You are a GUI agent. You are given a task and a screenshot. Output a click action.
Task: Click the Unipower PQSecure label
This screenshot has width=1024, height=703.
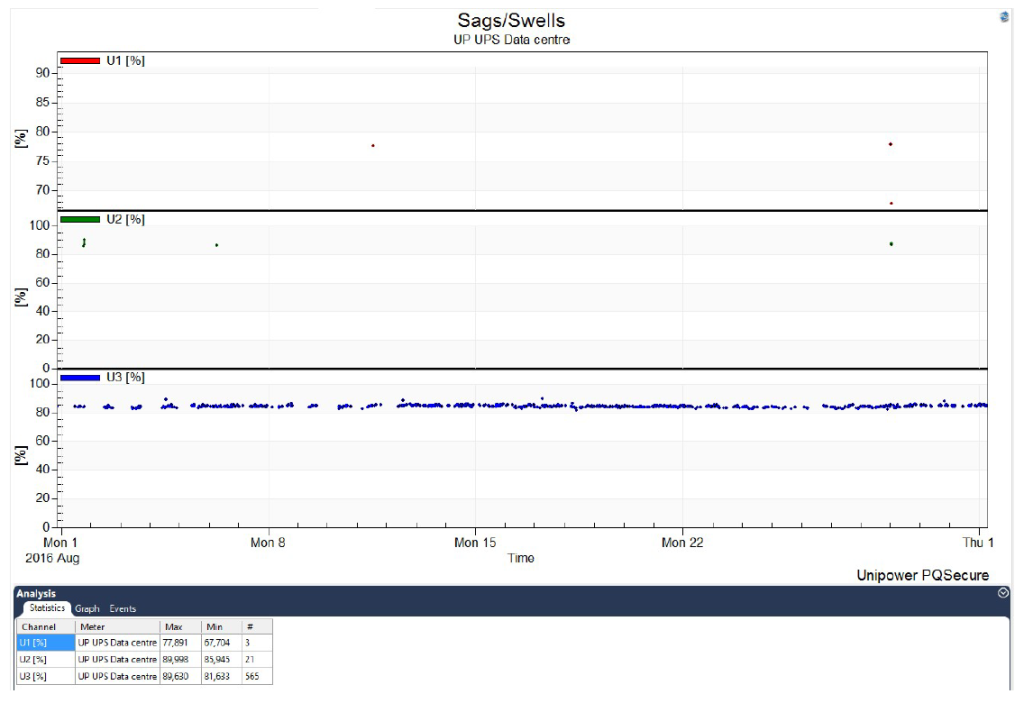pos(923,576)
